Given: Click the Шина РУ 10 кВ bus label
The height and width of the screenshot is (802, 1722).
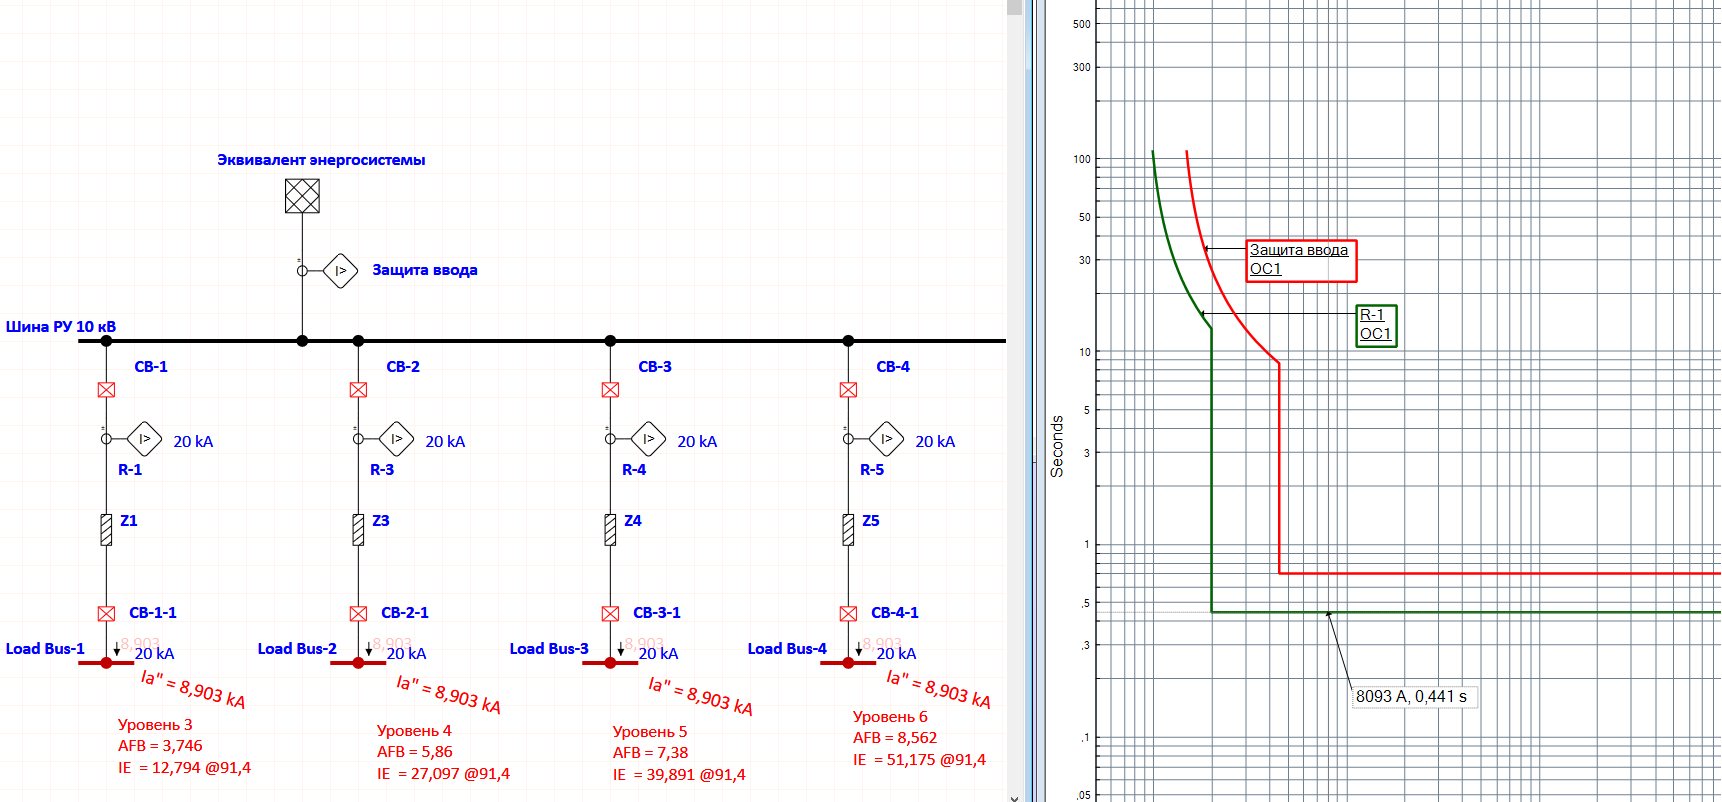Looking at the screenshot, I should pyautogui.click(x=61, y=327).
